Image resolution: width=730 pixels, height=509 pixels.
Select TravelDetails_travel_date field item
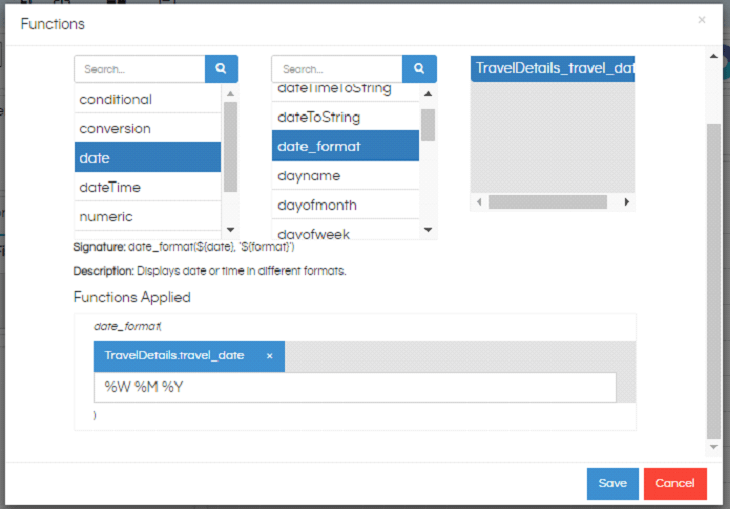click(x=553, y=68)
